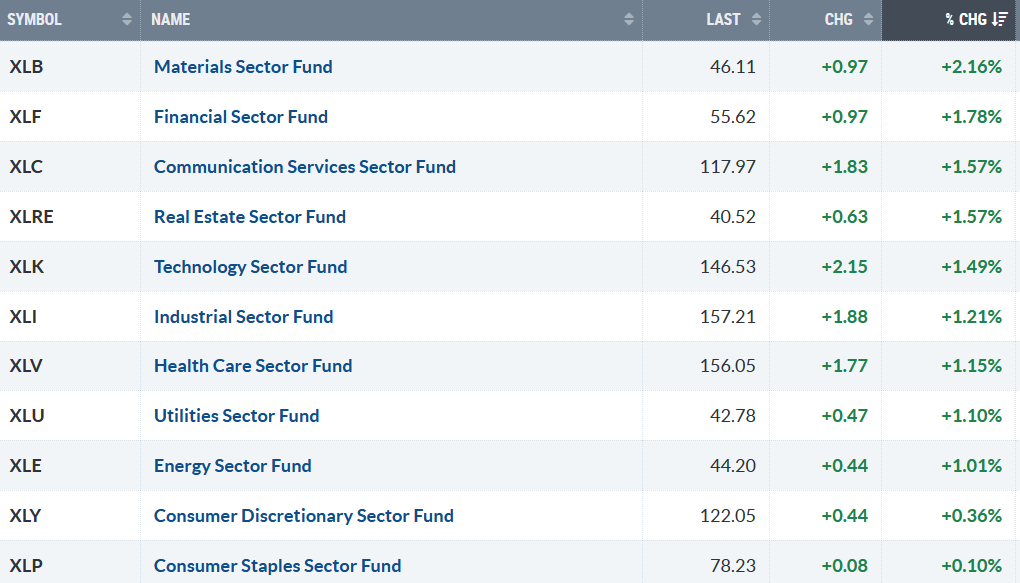Open the Materials Sector Fund link
Image resolution: width=1020 pixels, height=583 pixels.
[243, 67]
